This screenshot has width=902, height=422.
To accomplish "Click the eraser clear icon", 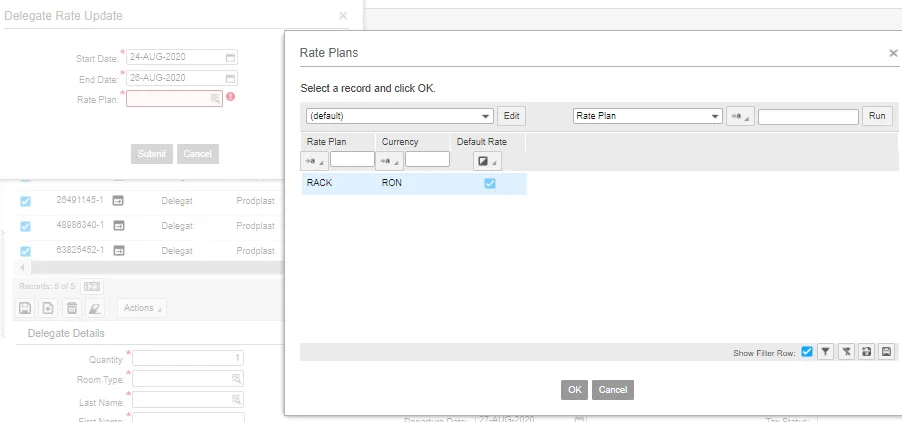I will (95, 308).
